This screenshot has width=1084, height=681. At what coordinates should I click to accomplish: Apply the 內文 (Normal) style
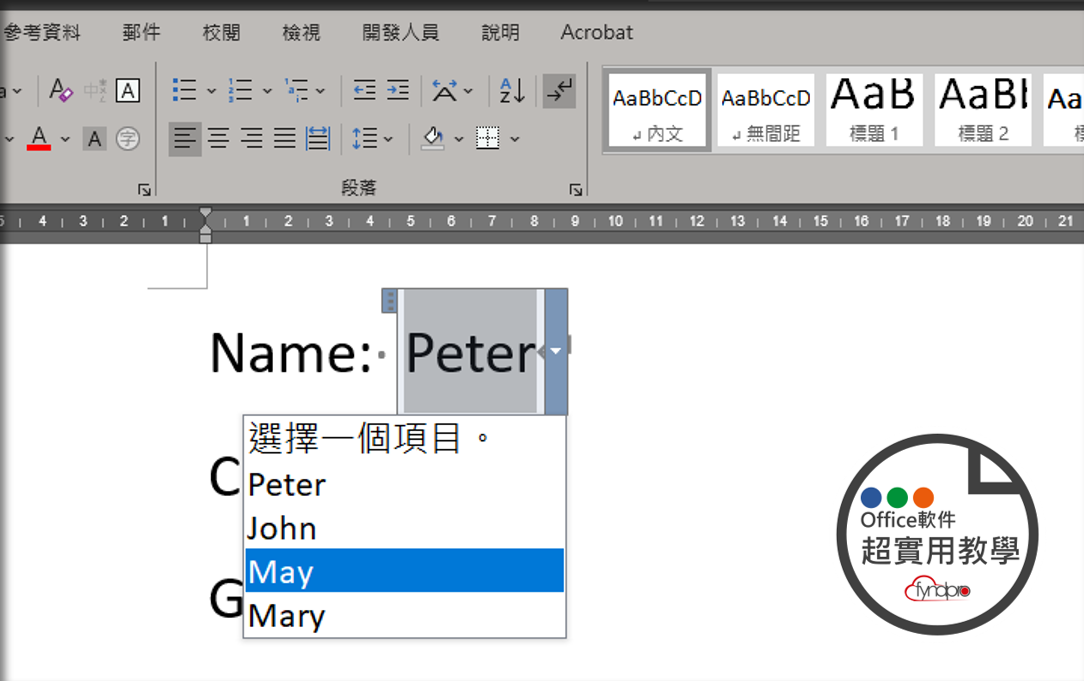coord(657,110)
